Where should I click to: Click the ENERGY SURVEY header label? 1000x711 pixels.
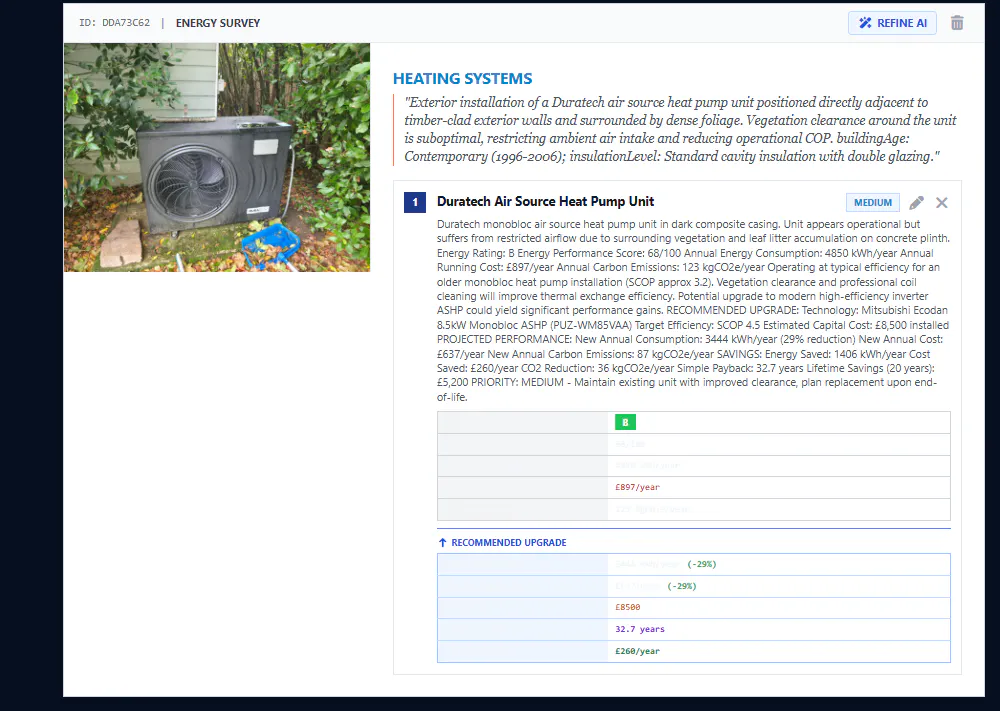[217, 23]
